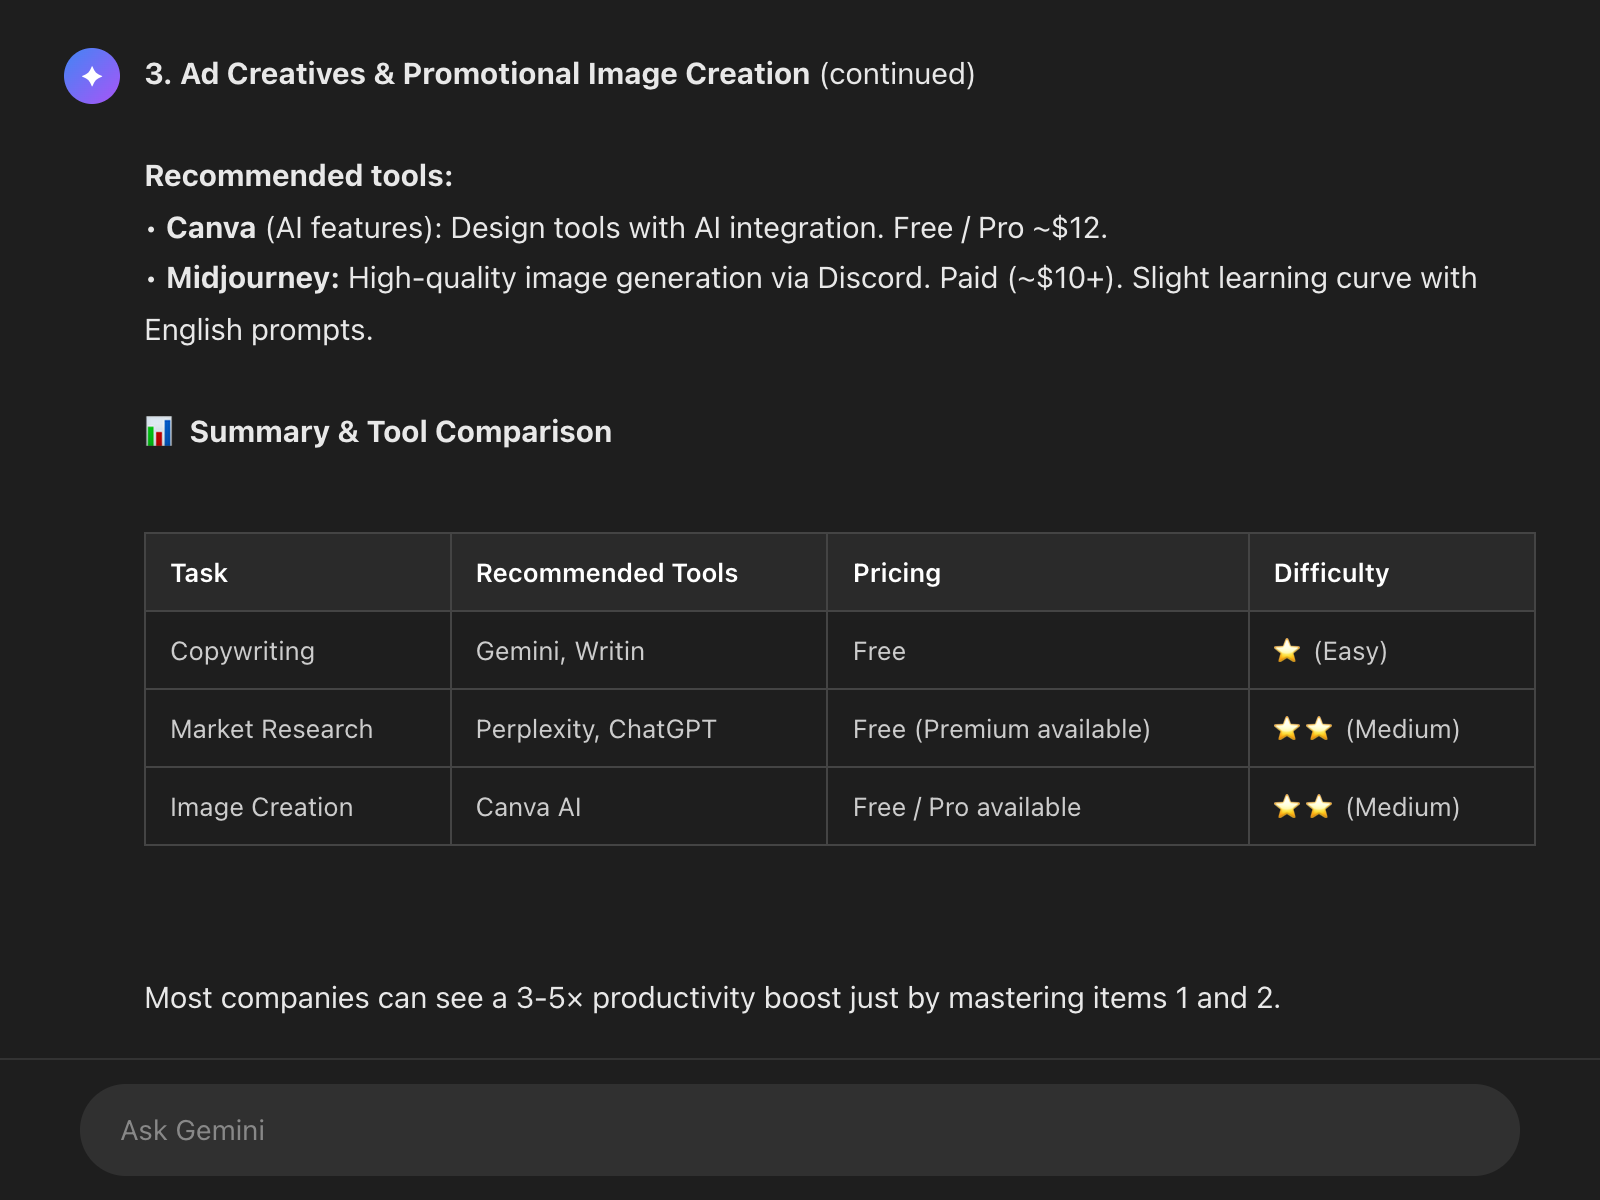1600x1200 pixels.
Task: Select the Image Creation table cell
Action: (261, 807)
